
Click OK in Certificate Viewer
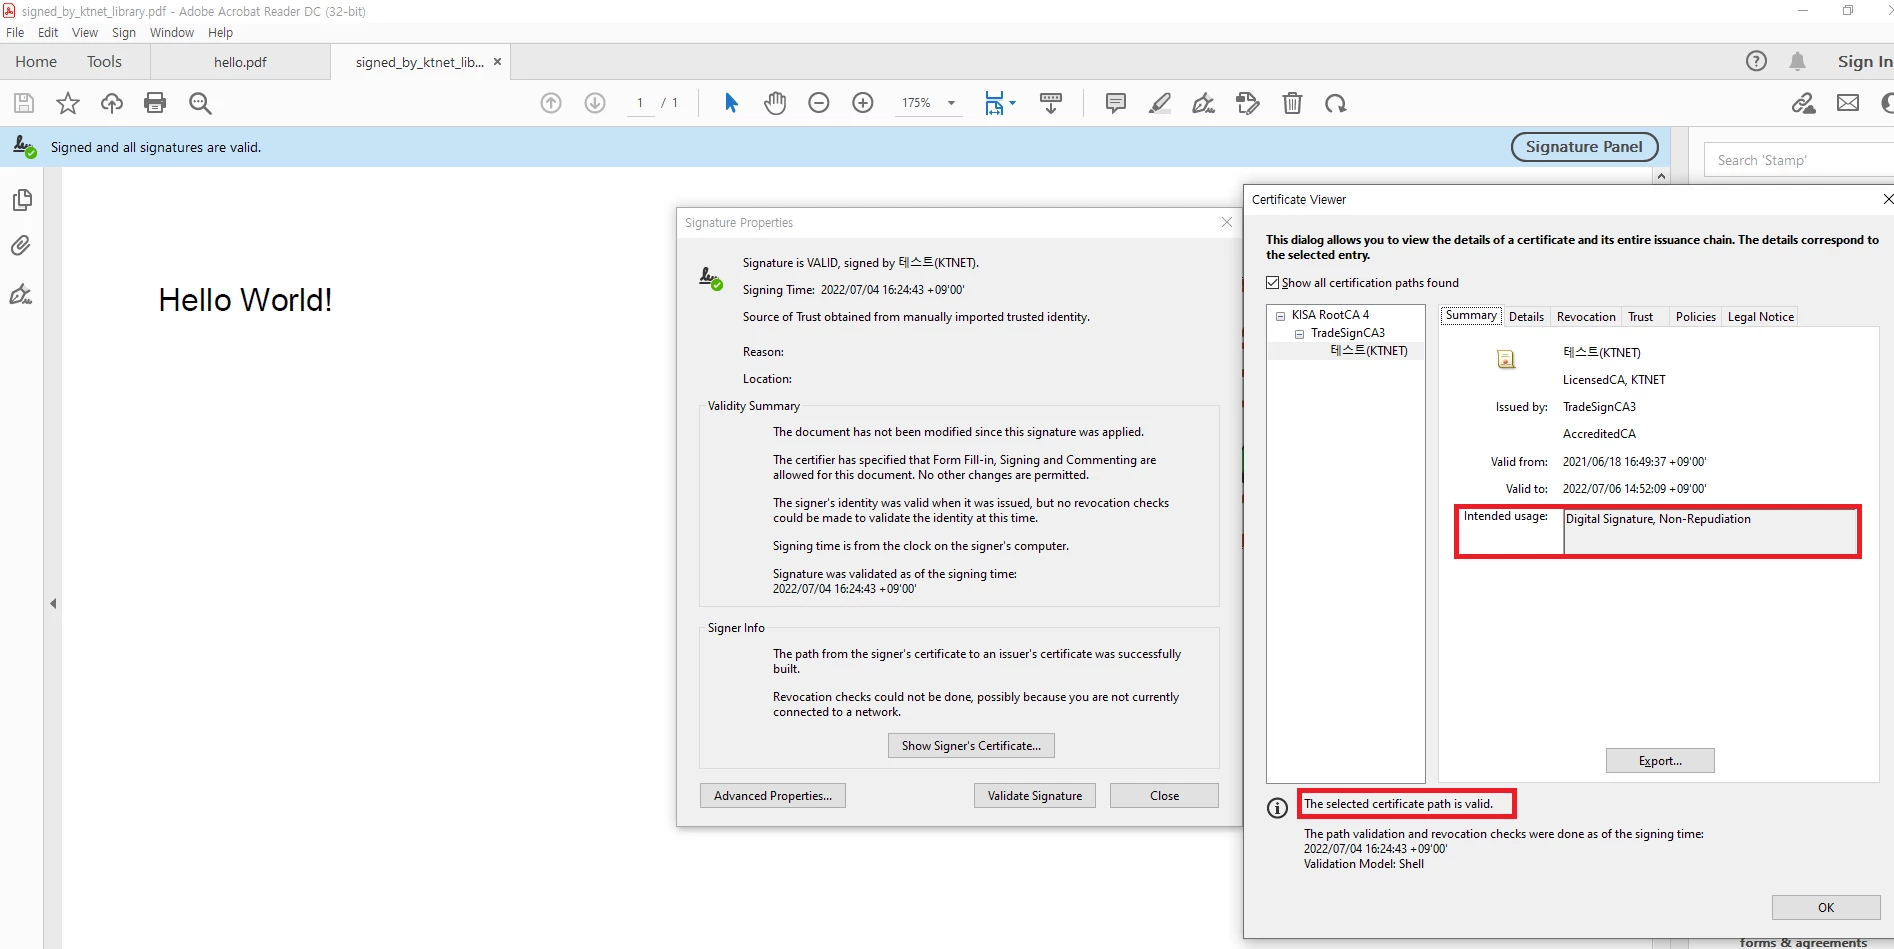click(x=1826, y=908)
